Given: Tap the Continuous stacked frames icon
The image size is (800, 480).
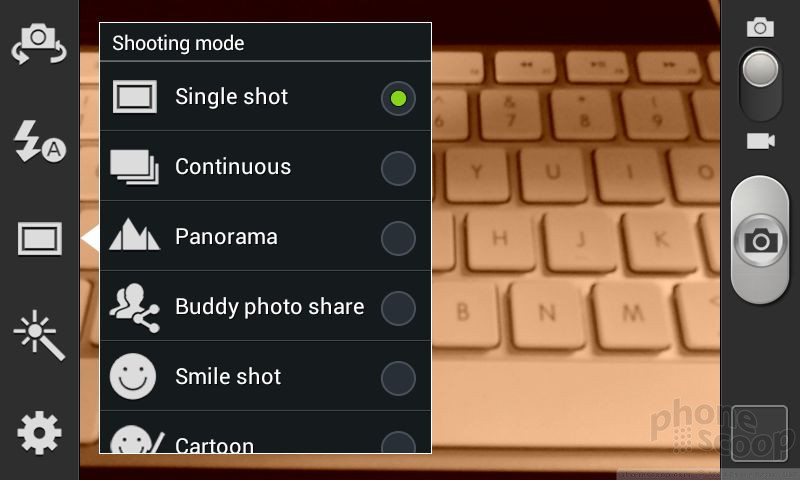Looking at the screenshot, I should click(134, 167).
